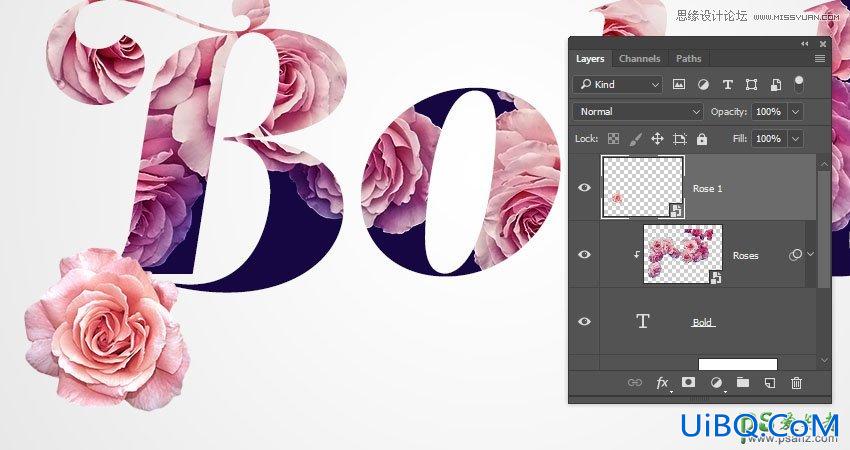Select the Rose 1 layer name
This screenshot has height=450, width=850.
707,189
